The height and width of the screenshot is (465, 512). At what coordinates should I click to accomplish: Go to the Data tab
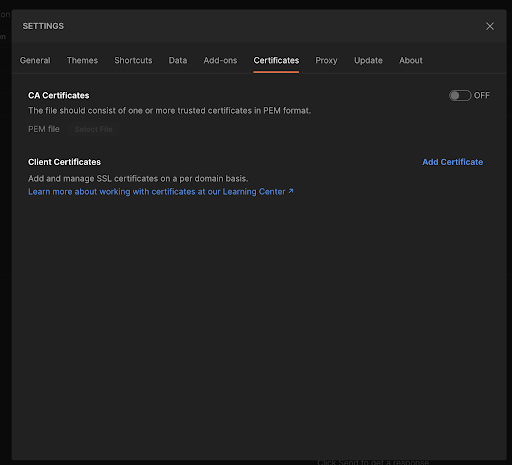pos(178,60)
